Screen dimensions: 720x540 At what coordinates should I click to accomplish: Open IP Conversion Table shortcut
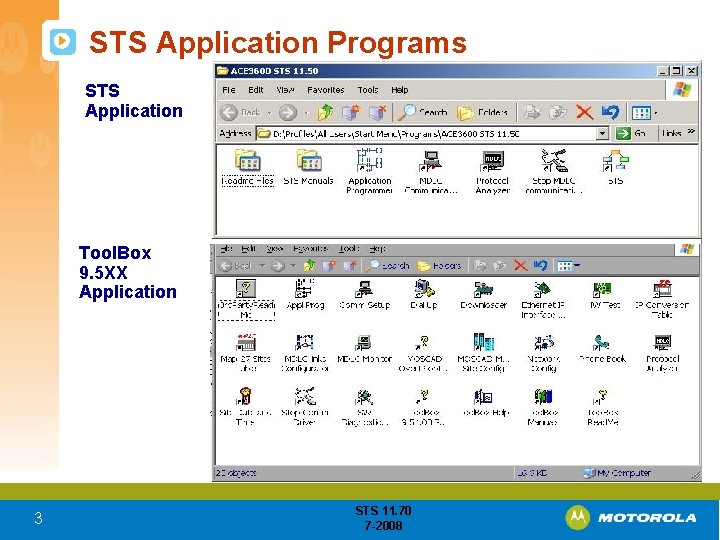click(662, 299)
